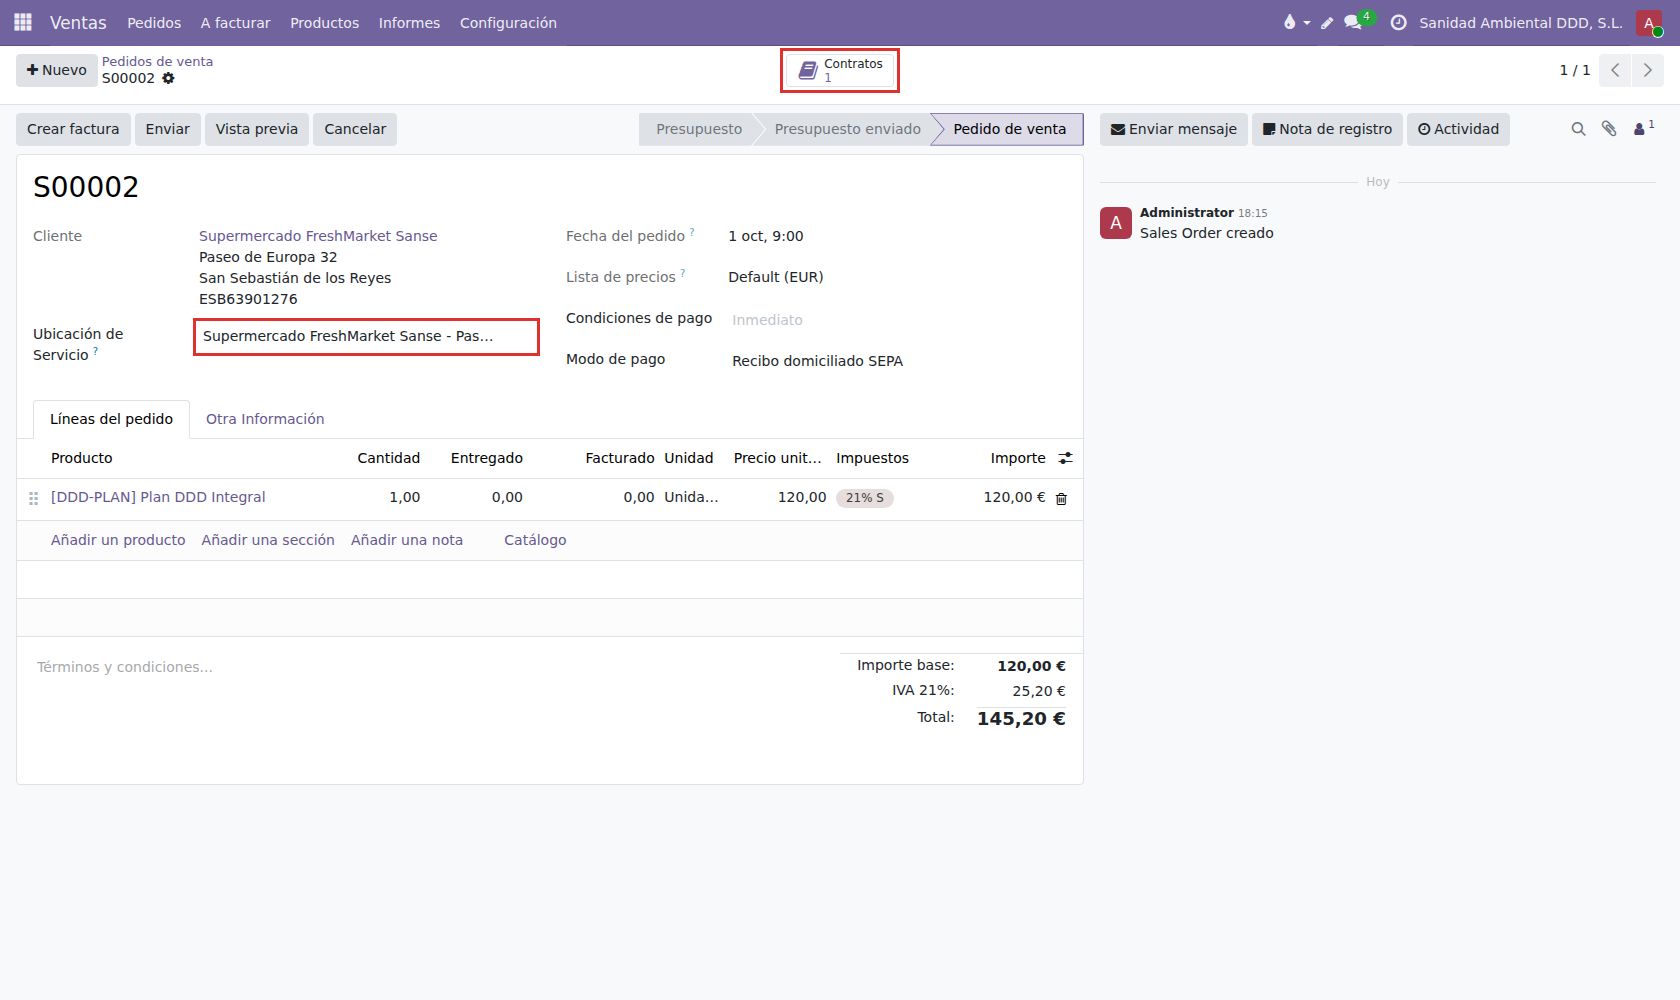Click the Términos y condiciones field
Screen dimensions: 1680x1000
coord(430,667)
